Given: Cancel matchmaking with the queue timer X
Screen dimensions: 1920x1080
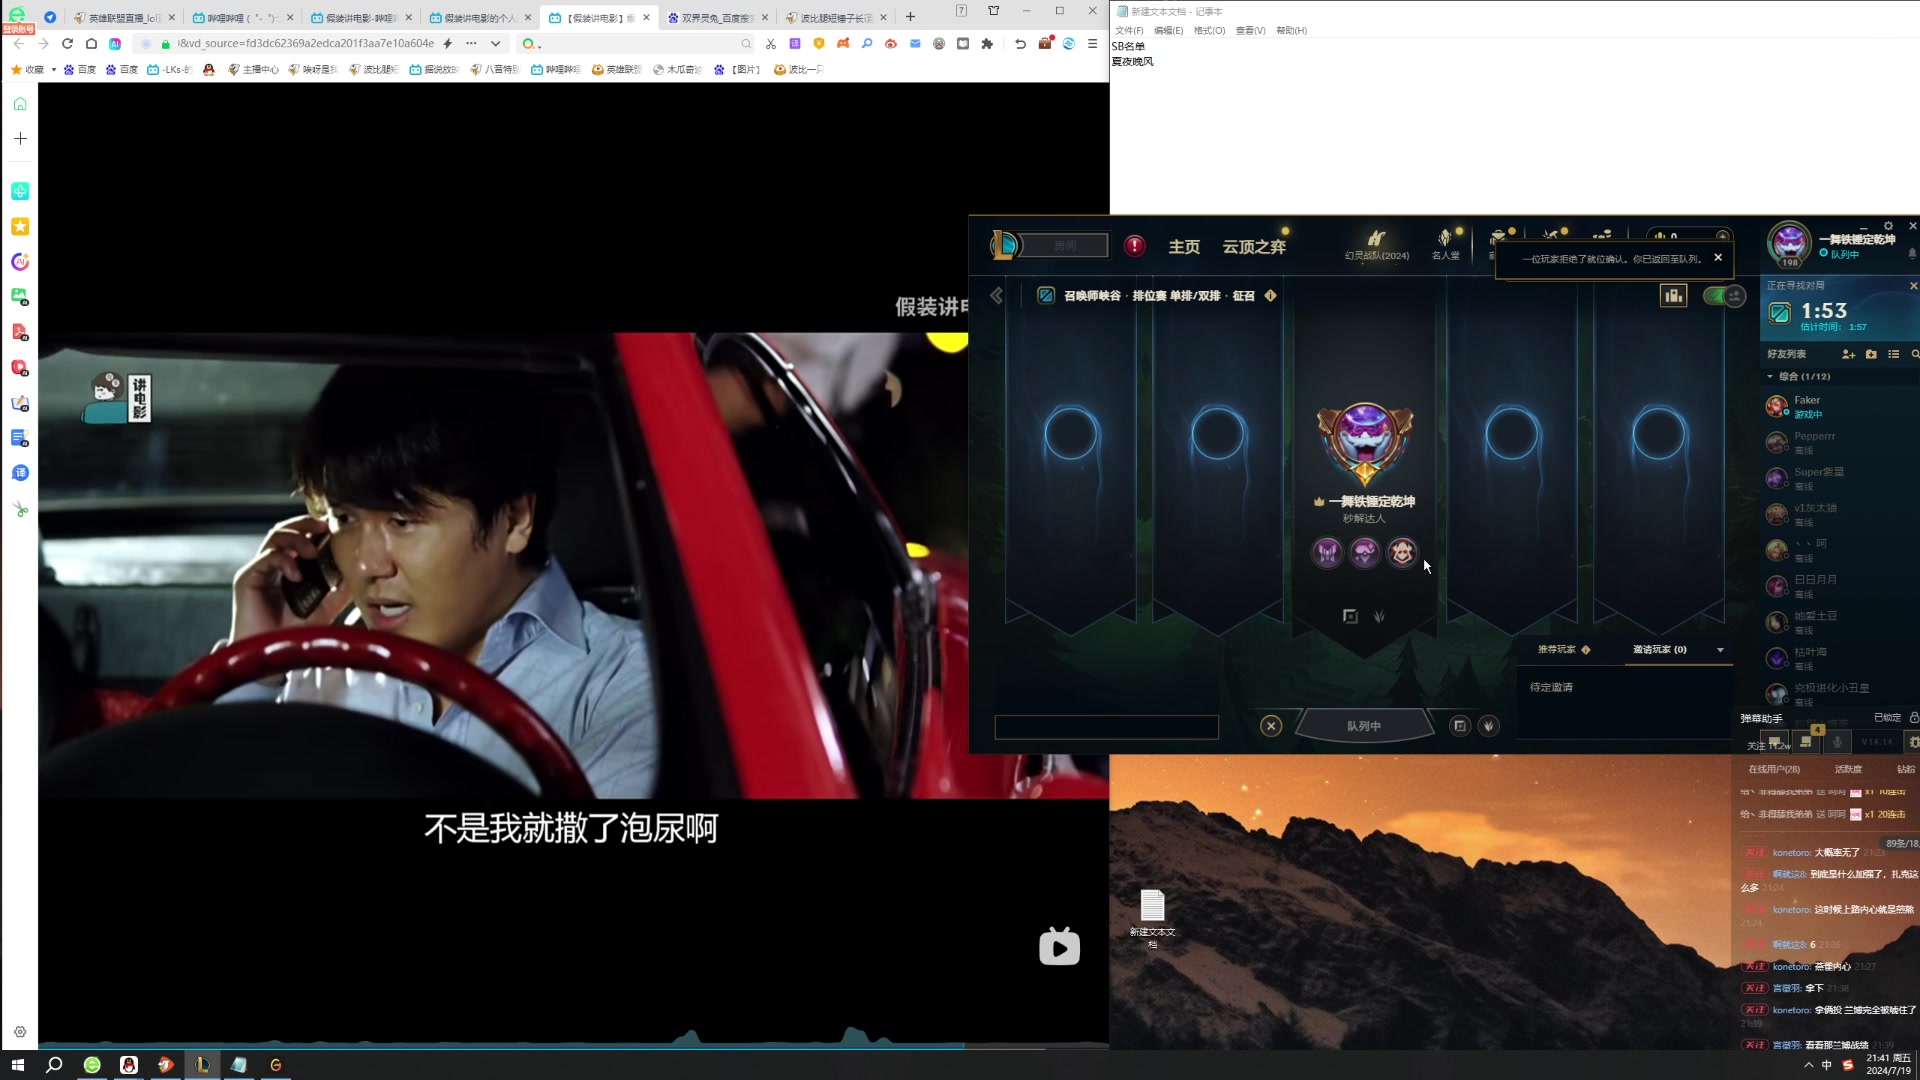Looking at the screenshot, I should (x=1913, y=286).
